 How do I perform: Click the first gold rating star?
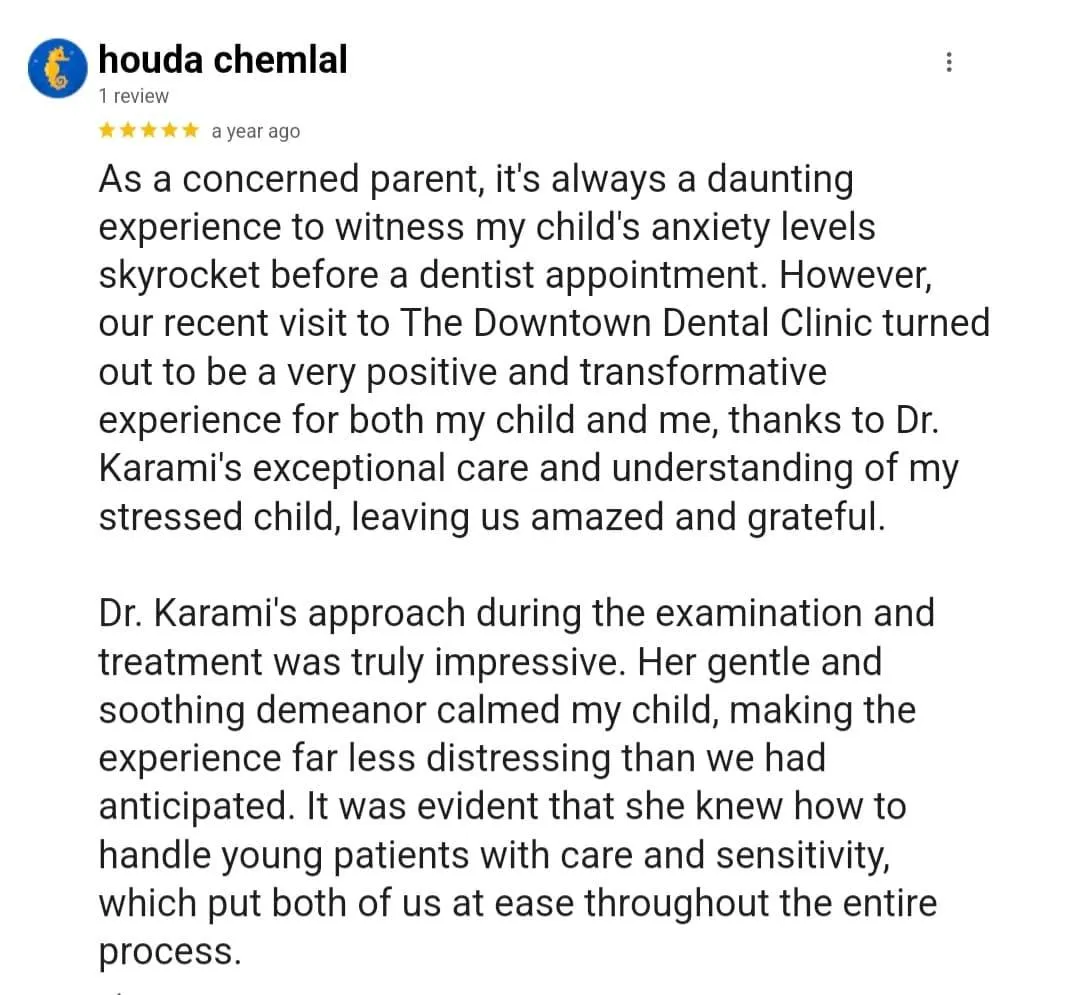[107, 130]
